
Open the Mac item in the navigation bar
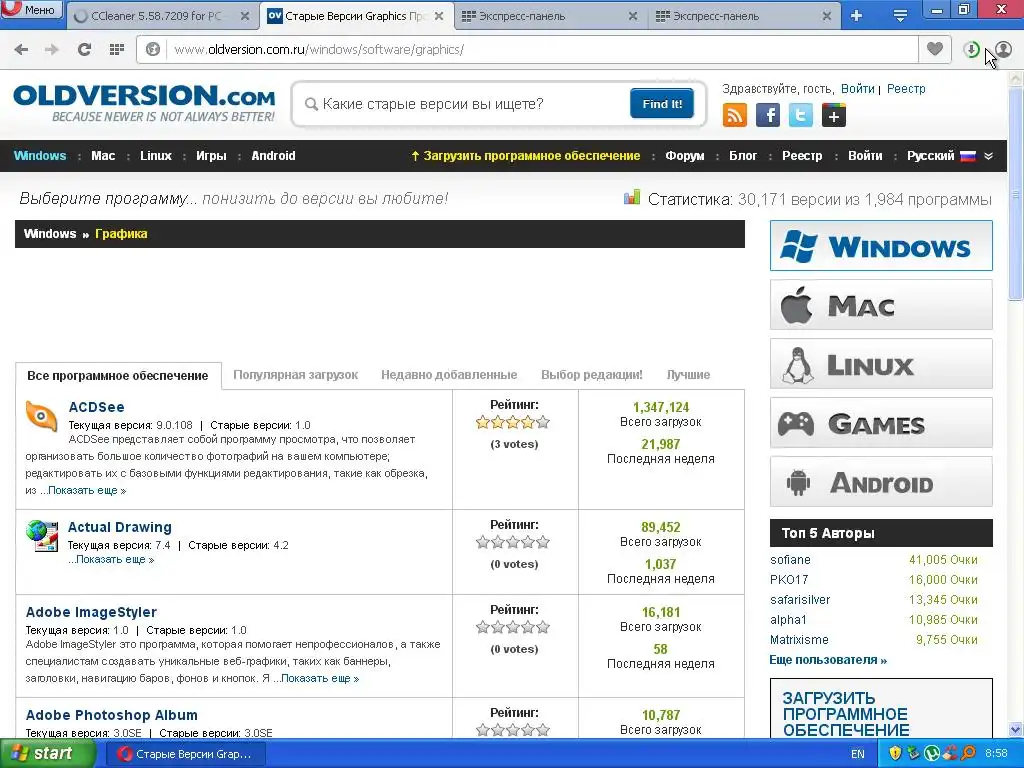(x=103, y=156)
